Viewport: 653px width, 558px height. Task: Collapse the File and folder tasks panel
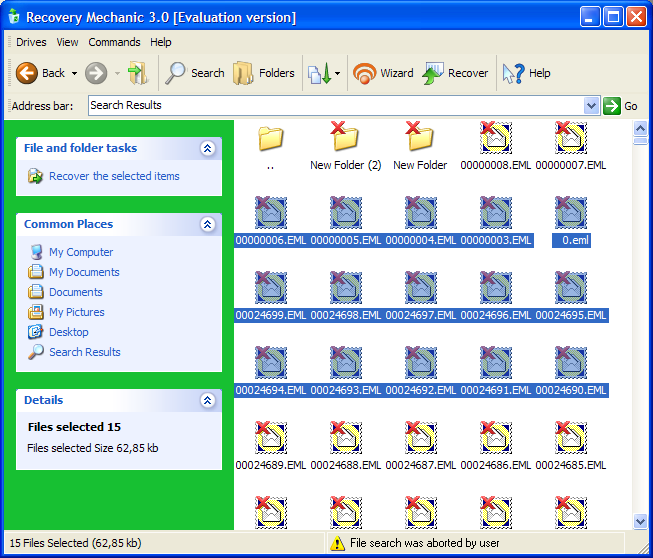coord(207,148)
